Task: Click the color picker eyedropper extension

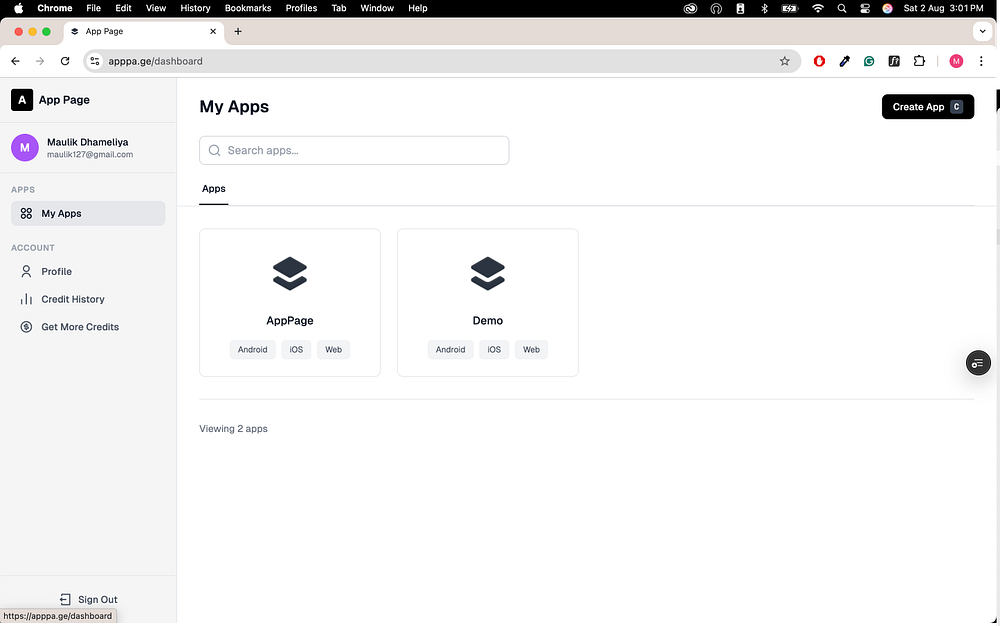Action: [844, 61]
